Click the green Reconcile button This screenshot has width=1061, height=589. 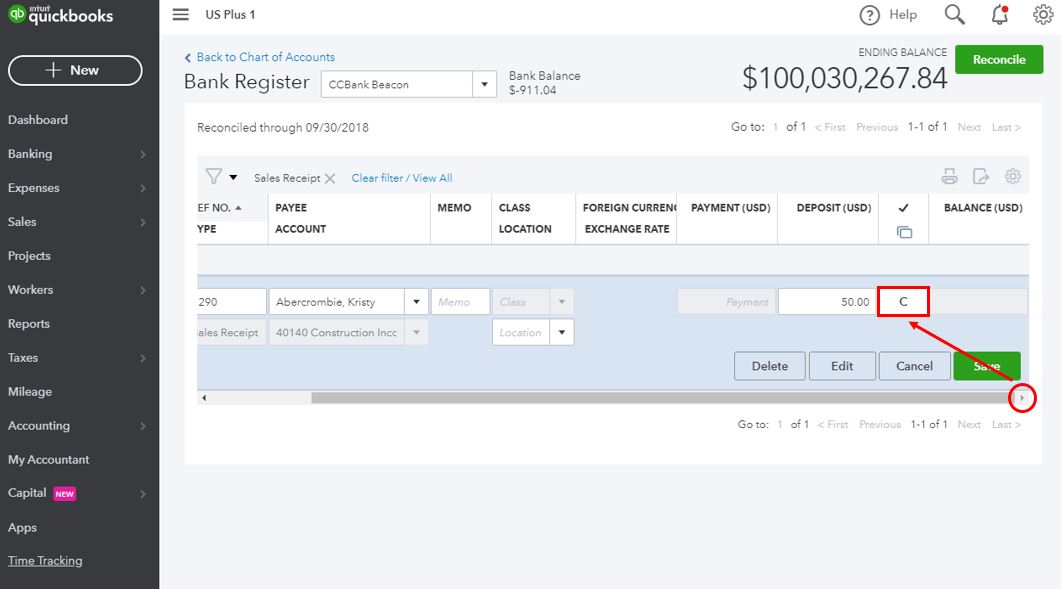click(x=999, y=60)
